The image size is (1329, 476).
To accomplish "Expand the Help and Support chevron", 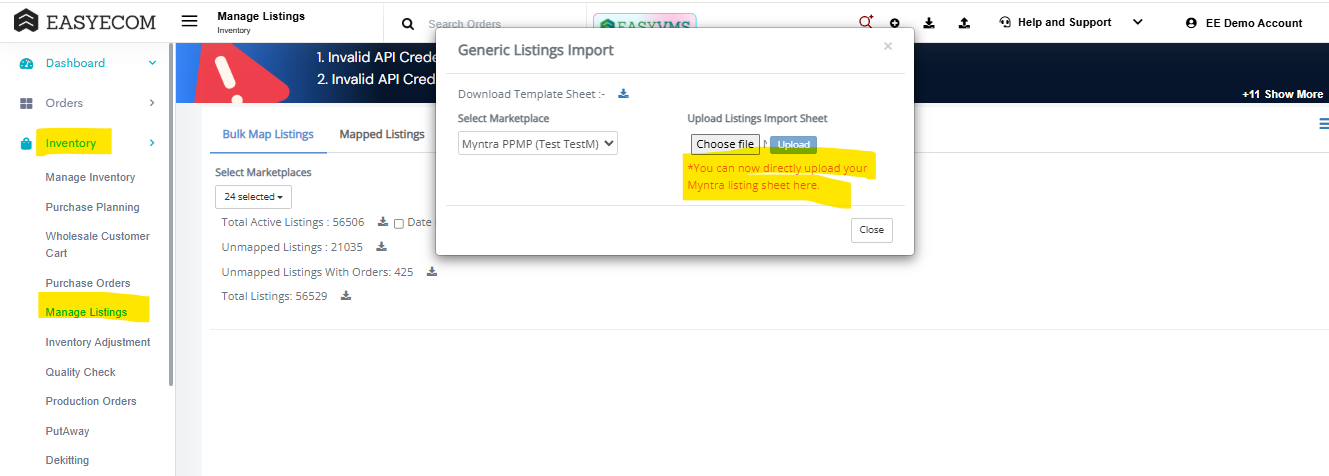I will click(x=1137, y=22).
